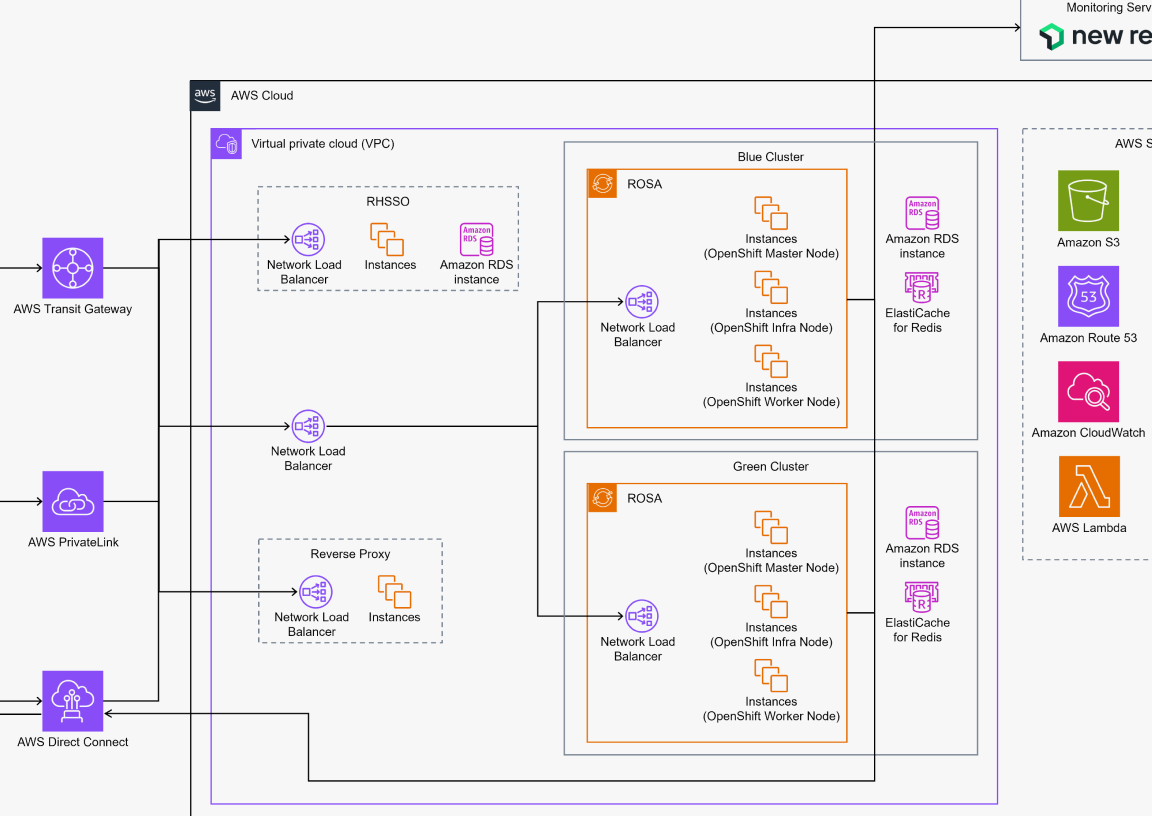Select the 'ROSA' label in Green Cluster

tap(644, 499)
